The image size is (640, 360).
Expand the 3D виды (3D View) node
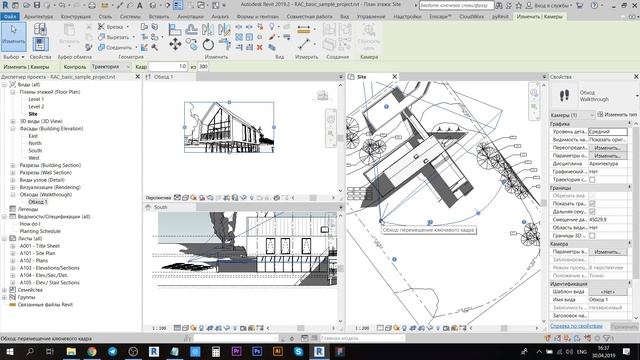(x=13, y=121)
